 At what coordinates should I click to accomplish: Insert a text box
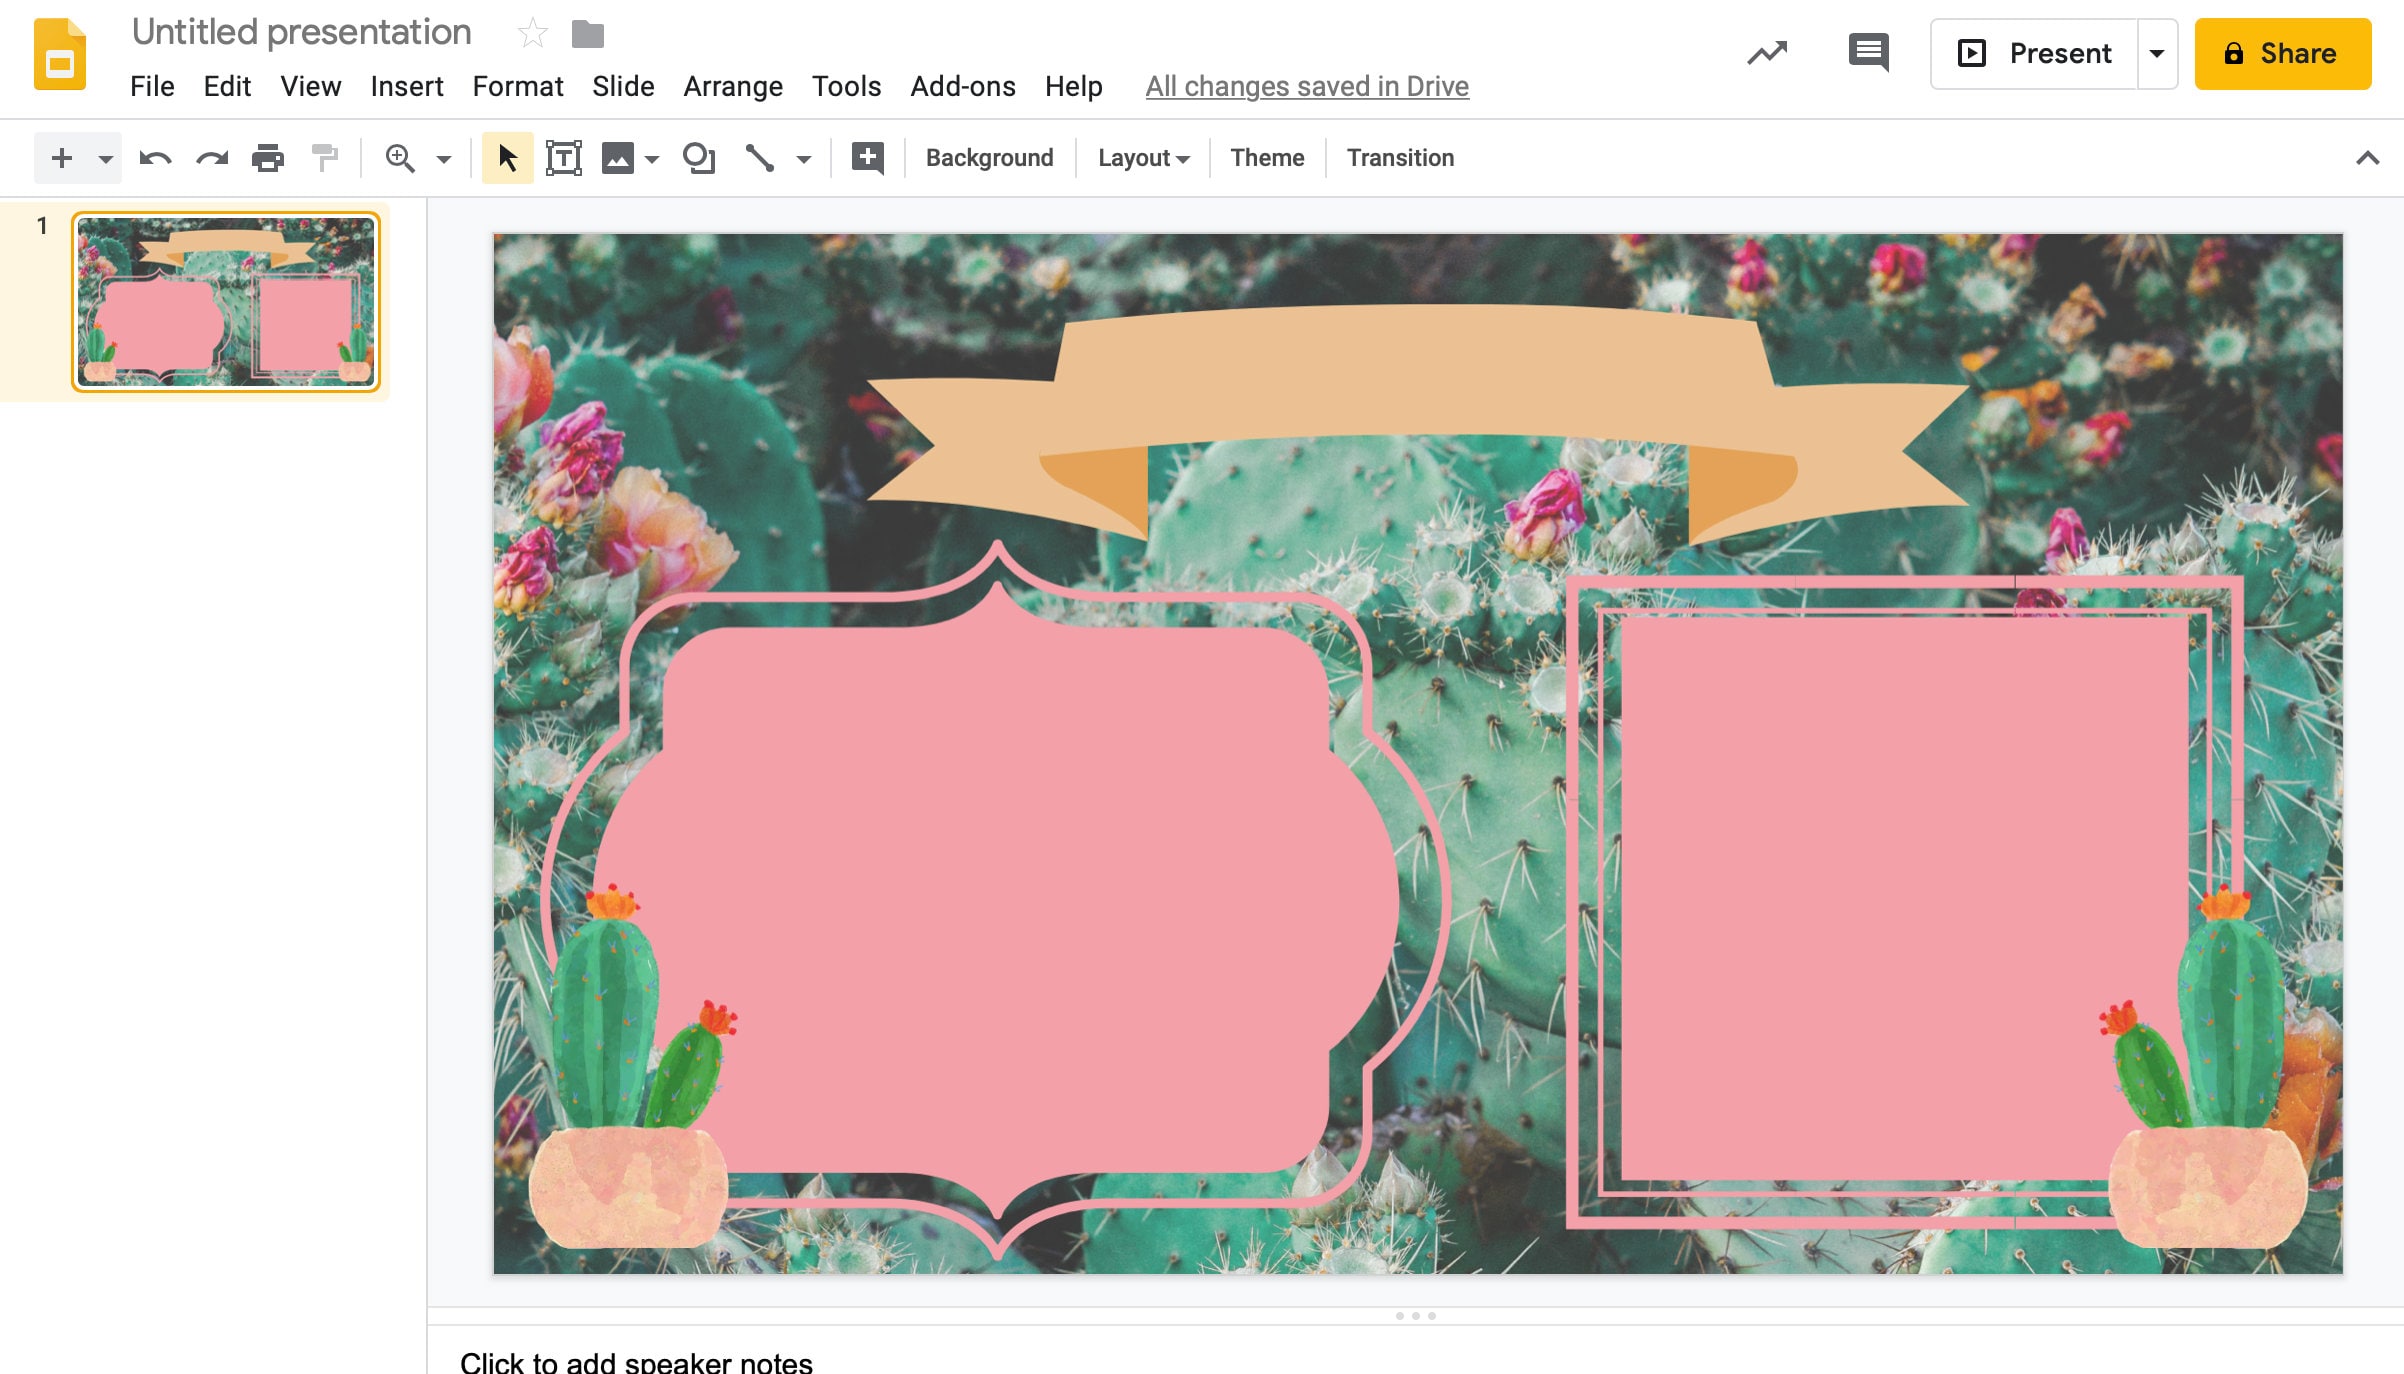click(565, 157)
